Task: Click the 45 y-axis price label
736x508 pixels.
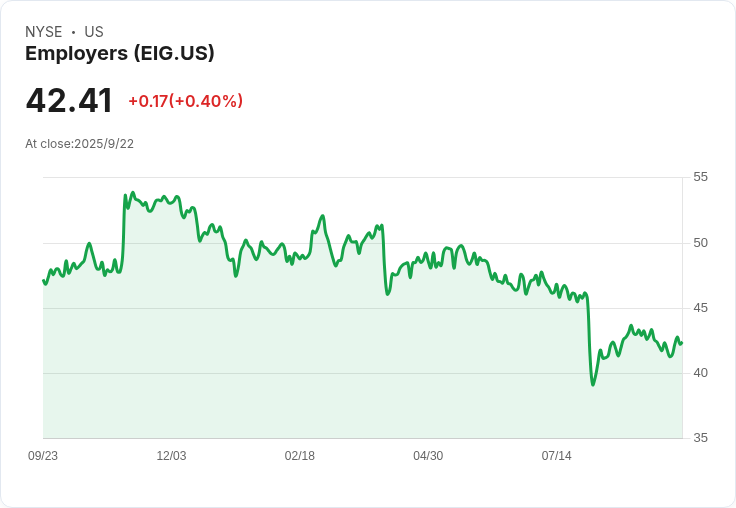Action: tap(701, 308)
